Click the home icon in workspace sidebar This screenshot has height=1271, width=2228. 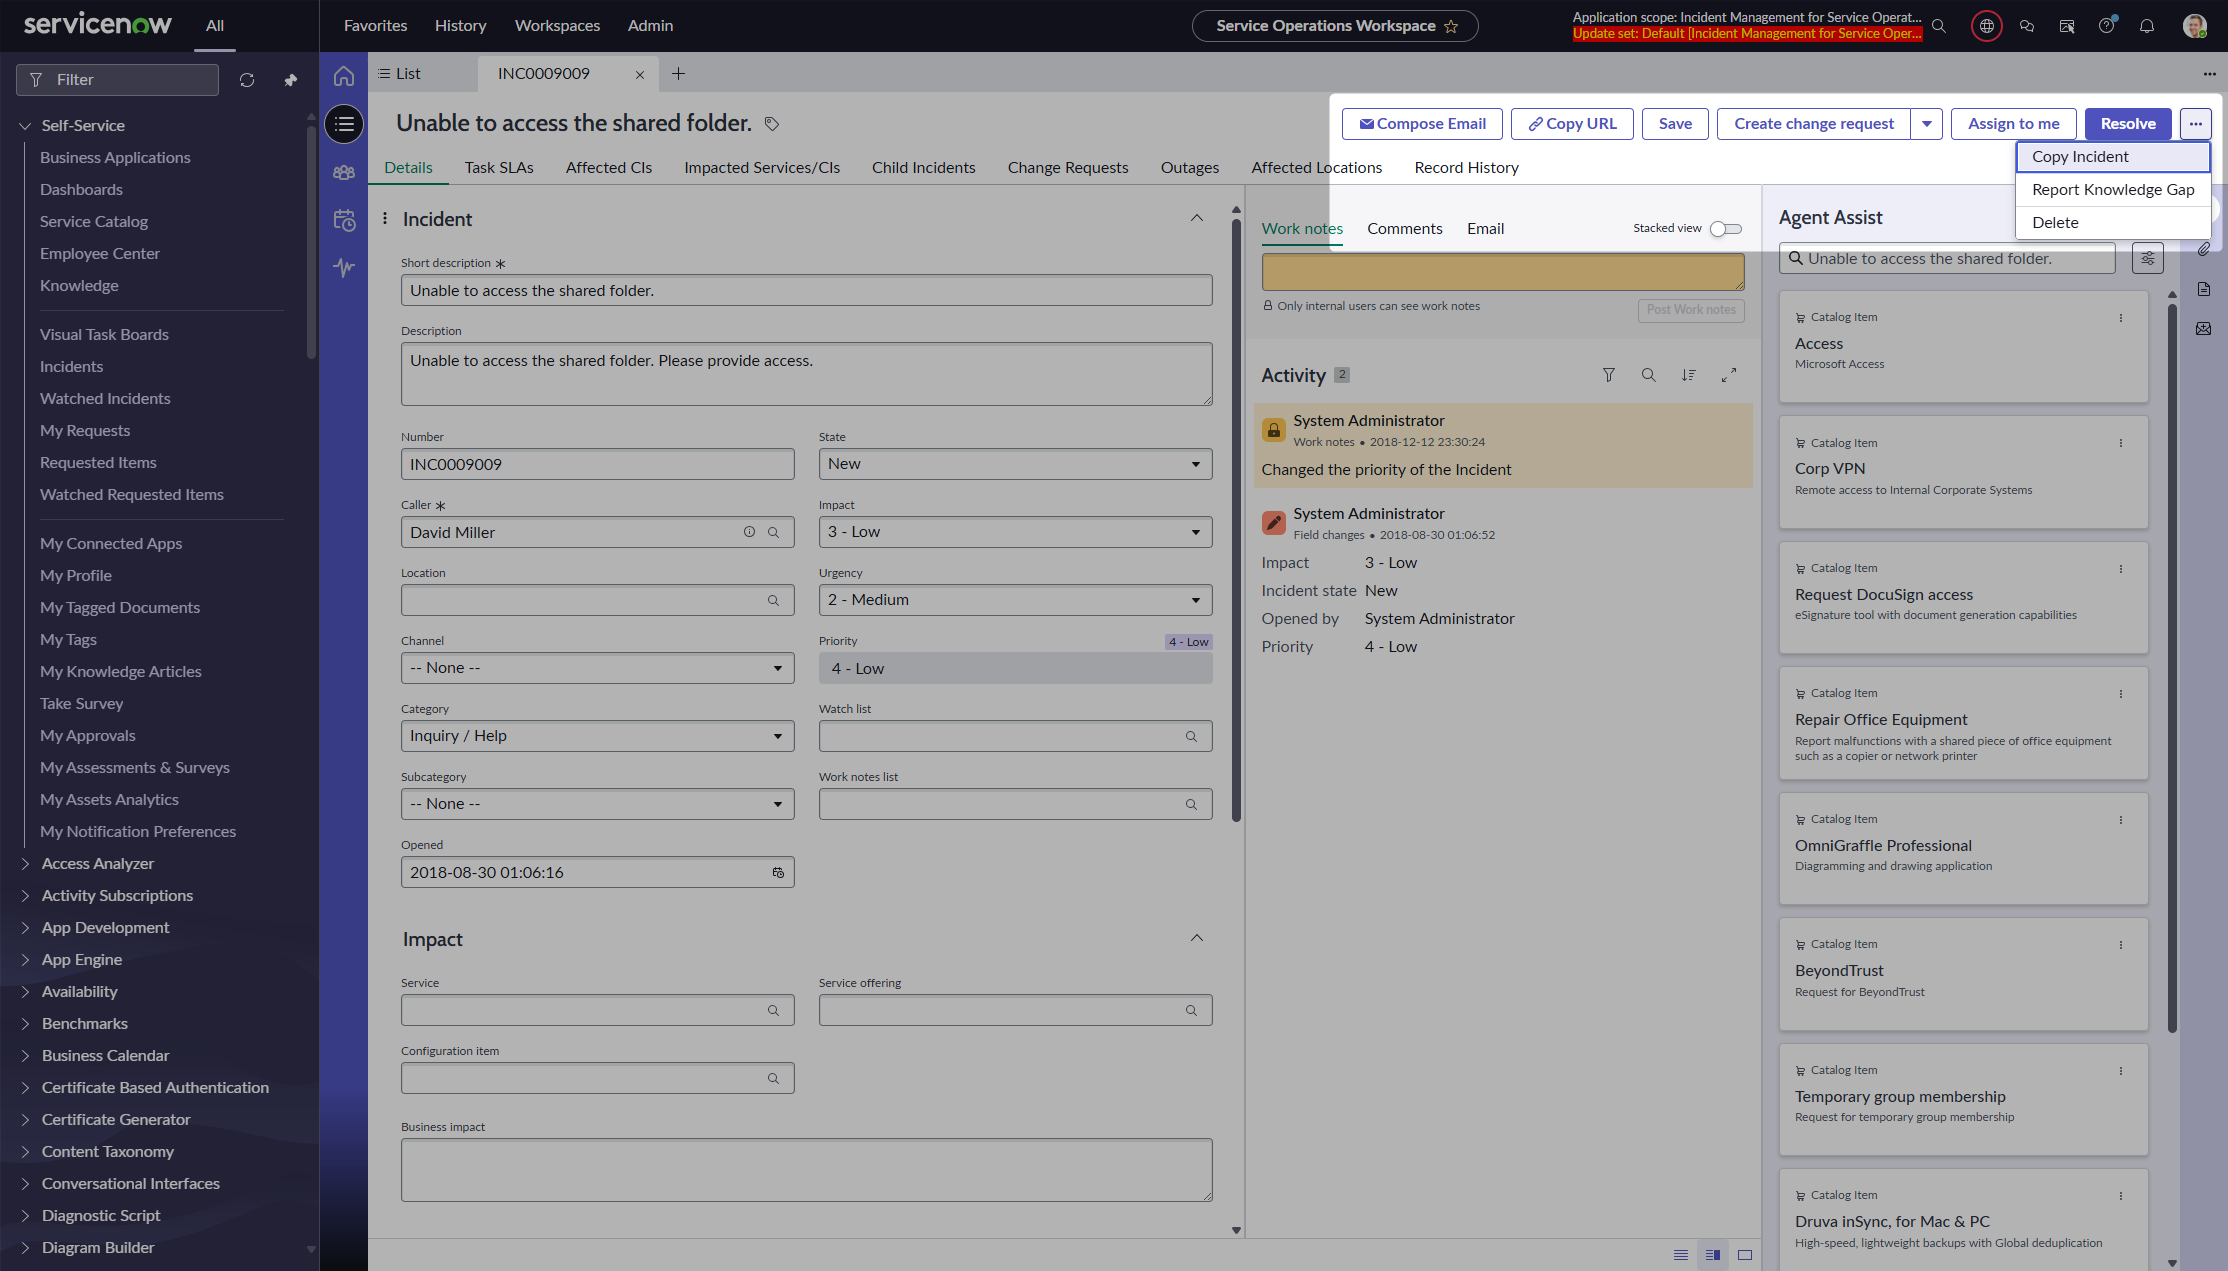pyautogui.click(x=344, y=76)
